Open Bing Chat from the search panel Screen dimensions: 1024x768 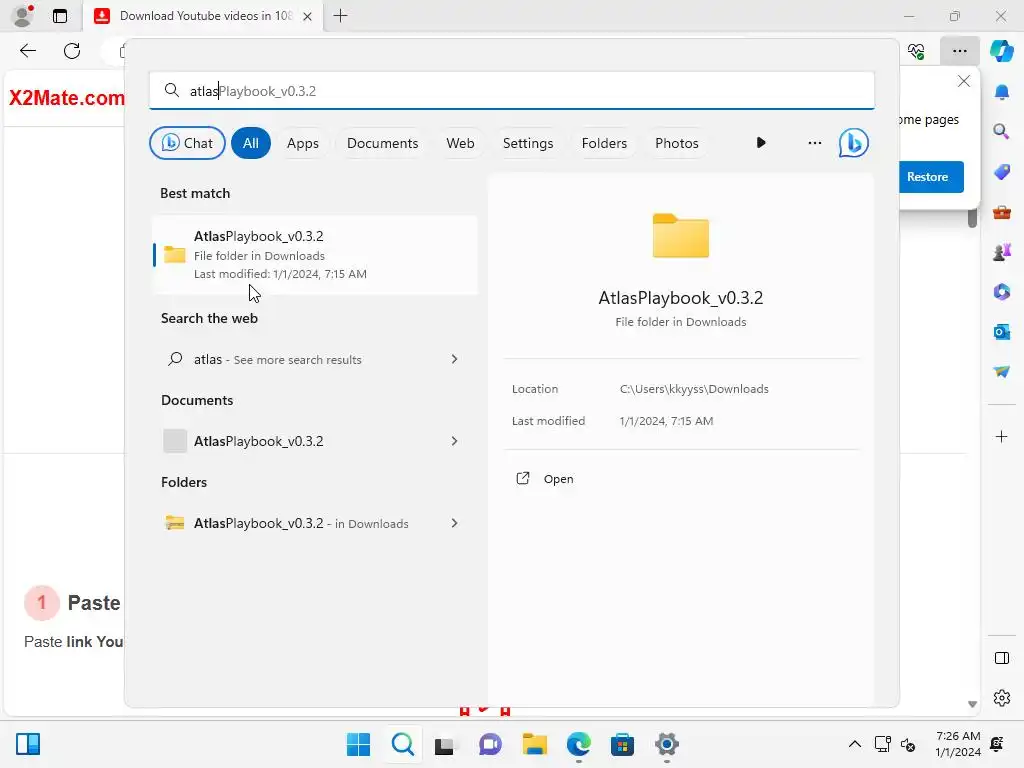coord(187,143)
